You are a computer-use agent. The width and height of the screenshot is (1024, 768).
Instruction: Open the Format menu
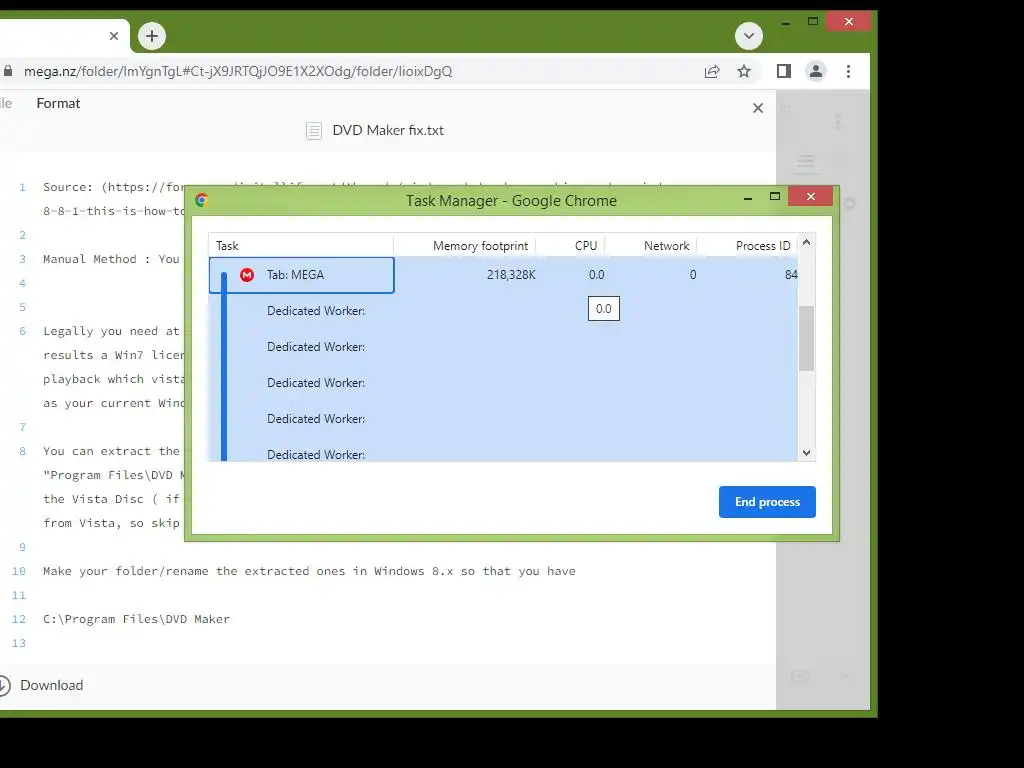coord(58,103)
